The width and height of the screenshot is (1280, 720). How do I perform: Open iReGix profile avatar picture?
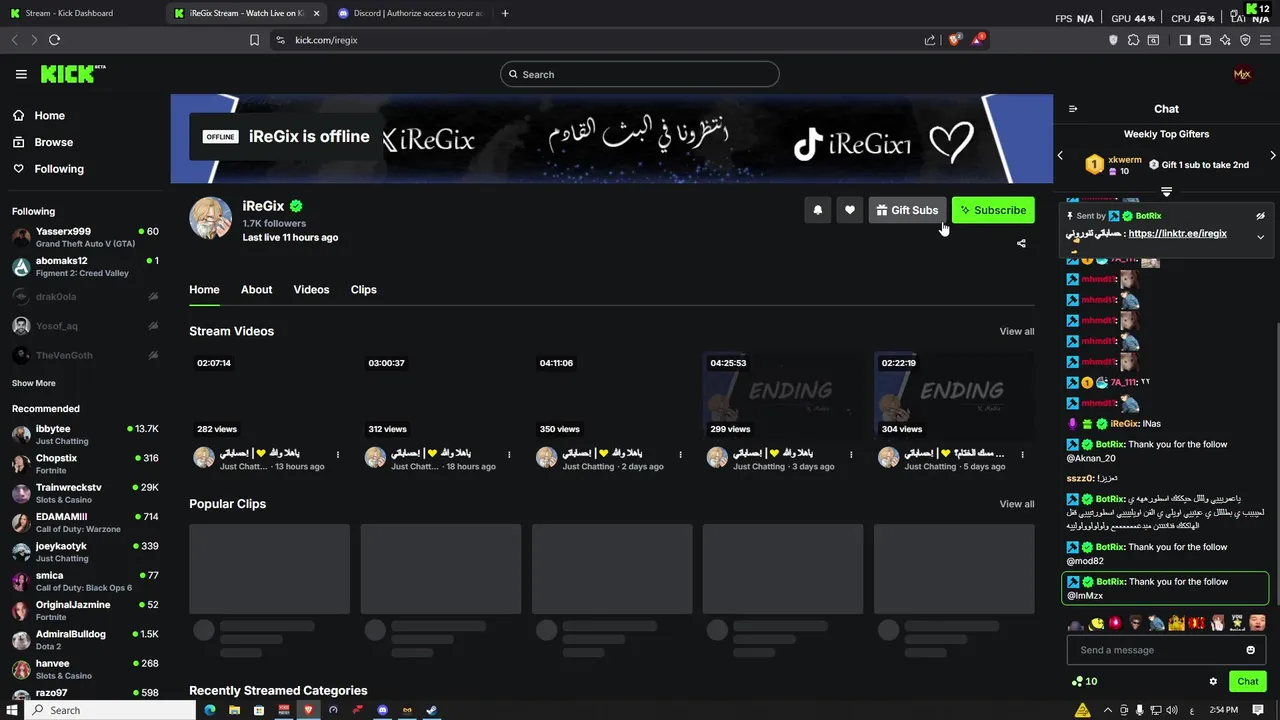pyautogui.click(x=211, y=218)
